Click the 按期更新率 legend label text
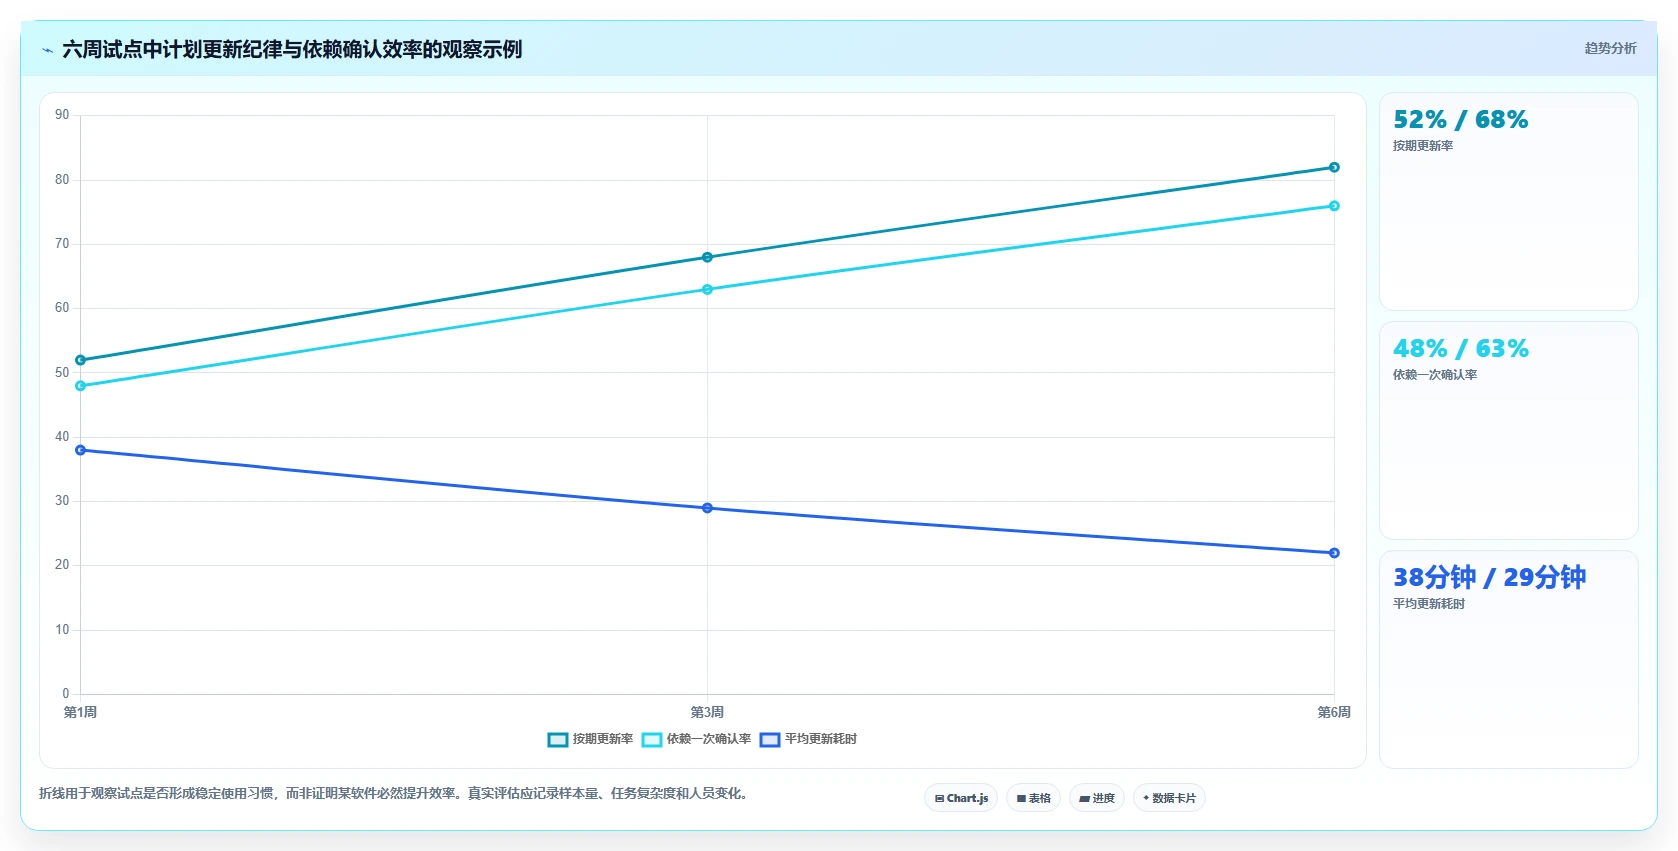The height and width of the screenshot is (851, 1678). 603,739
